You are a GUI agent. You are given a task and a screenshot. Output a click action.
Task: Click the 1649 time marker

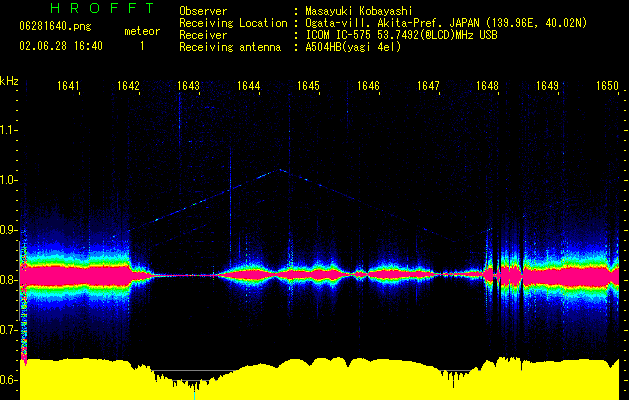[x=548, y=86]
